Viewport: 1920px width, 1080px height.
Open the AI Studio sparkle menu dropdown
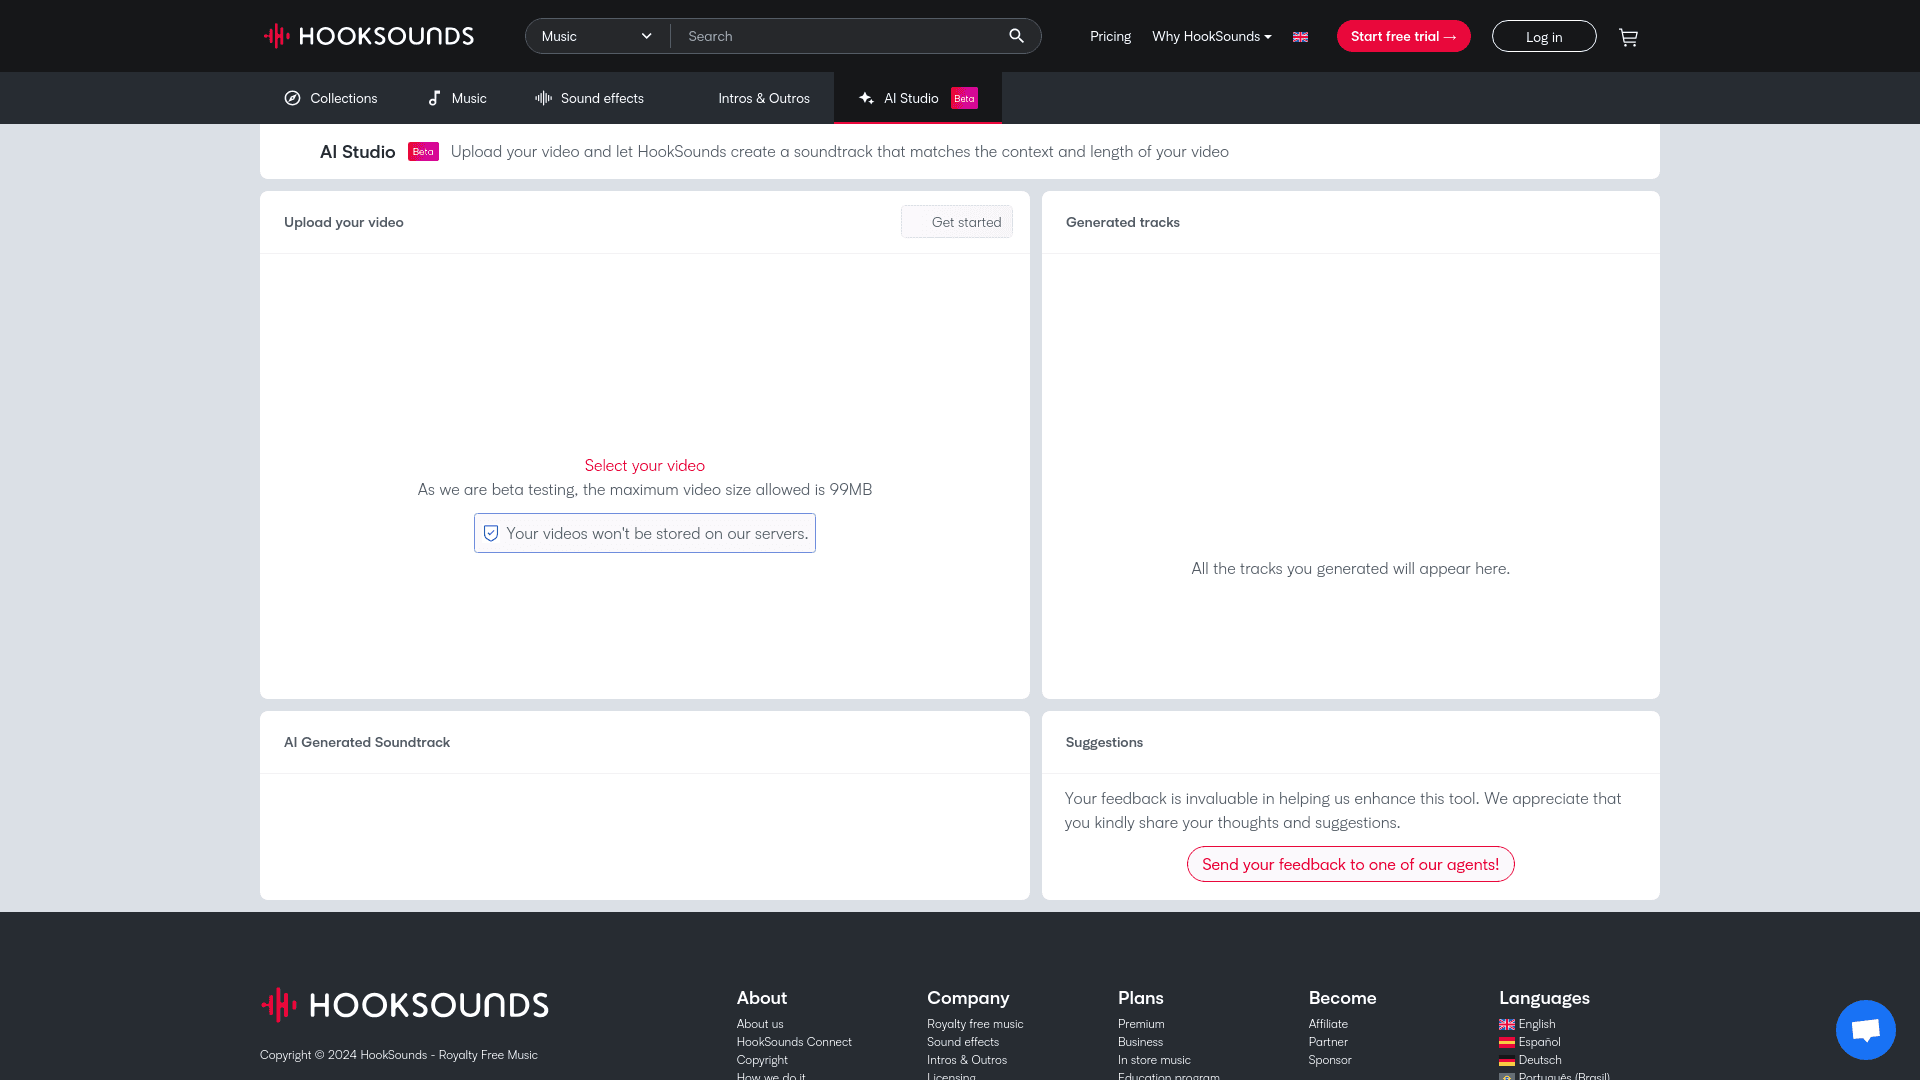coord(865,98)
